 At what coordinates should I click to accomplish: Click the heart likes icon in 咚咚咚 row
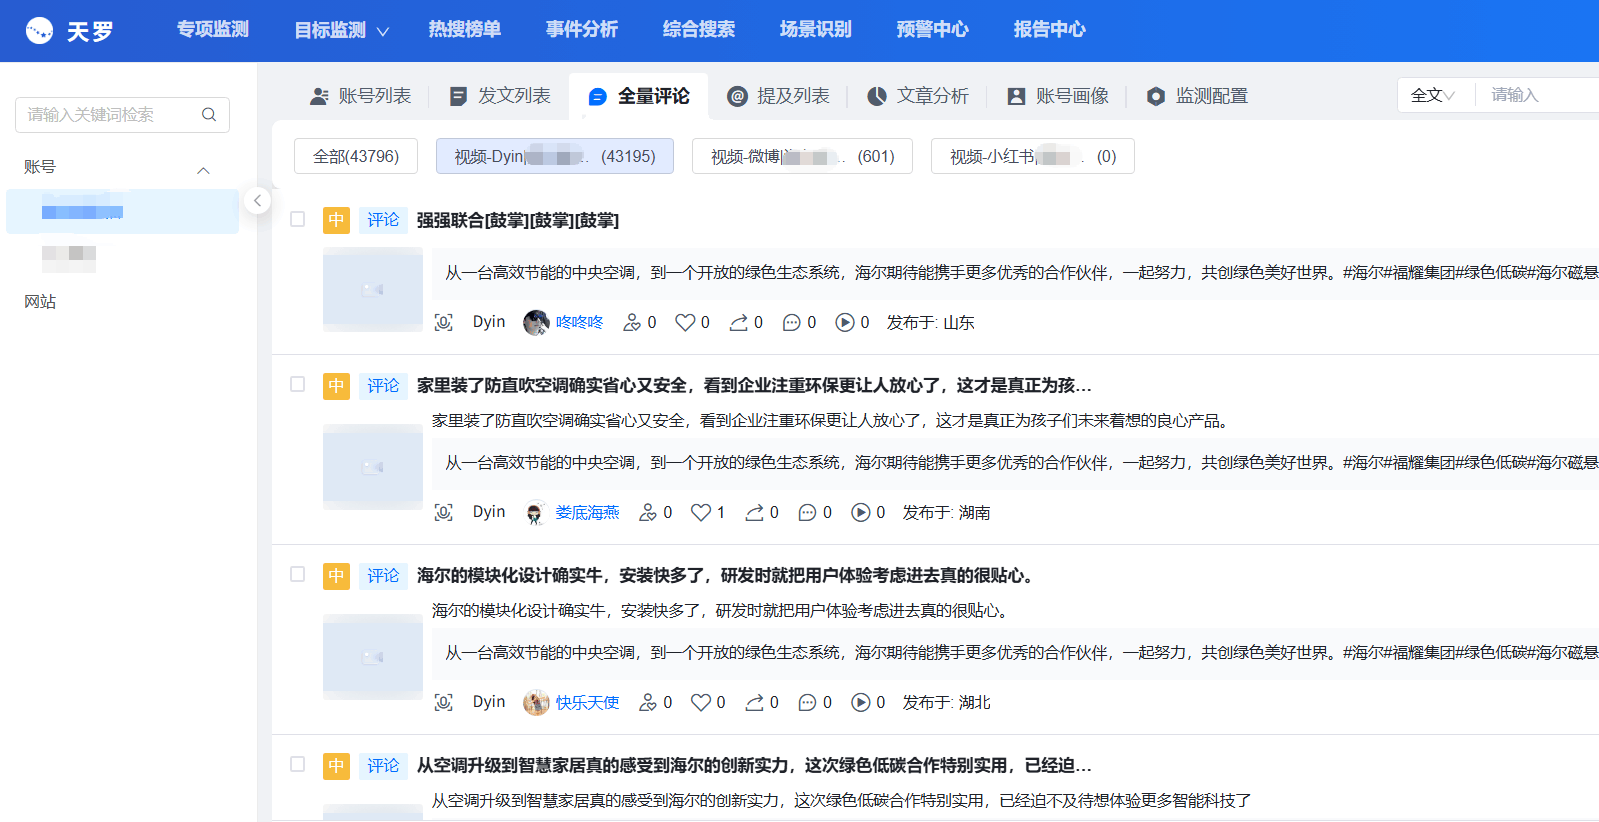point(685,322)
